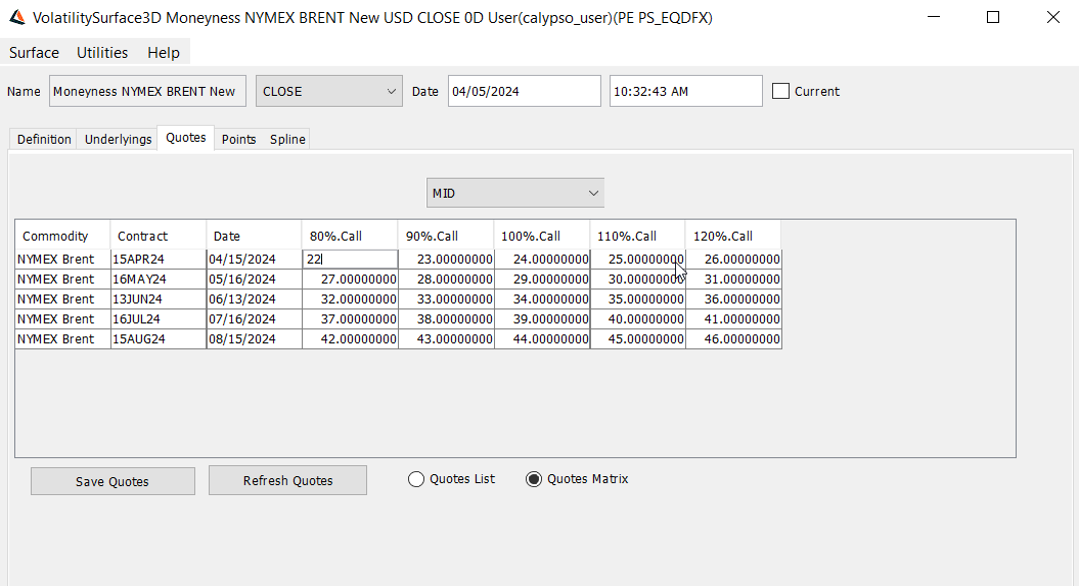
Task: Maximize the VolatilitySurface3D window
Action: click(x=993, y=17)
